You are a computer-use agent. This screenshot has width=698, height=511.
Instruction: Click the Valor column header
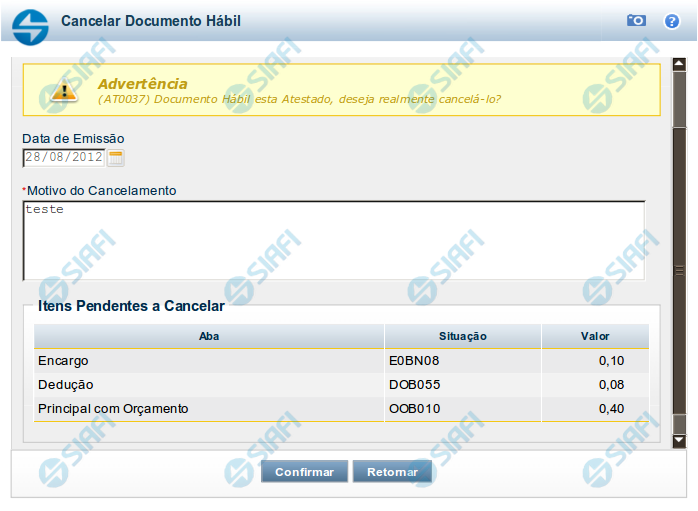pos(595,337)
